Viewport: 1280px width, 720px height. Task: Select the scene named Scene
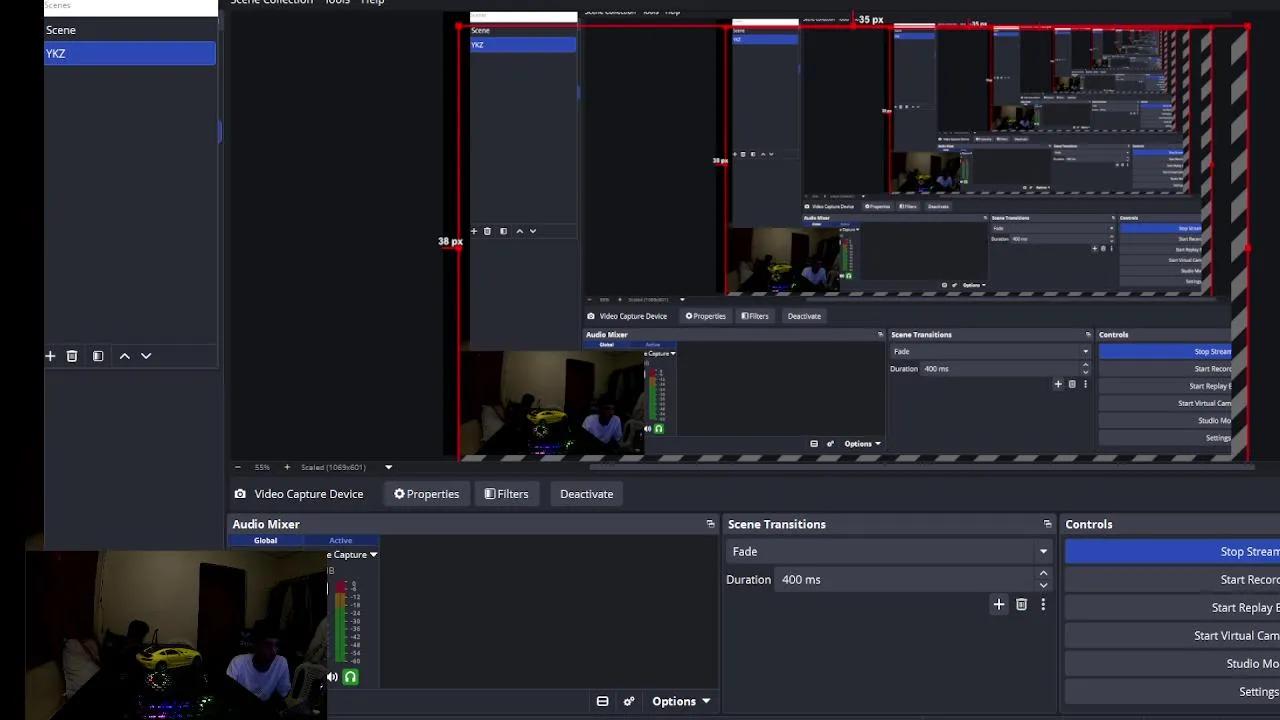click(130, 30)
